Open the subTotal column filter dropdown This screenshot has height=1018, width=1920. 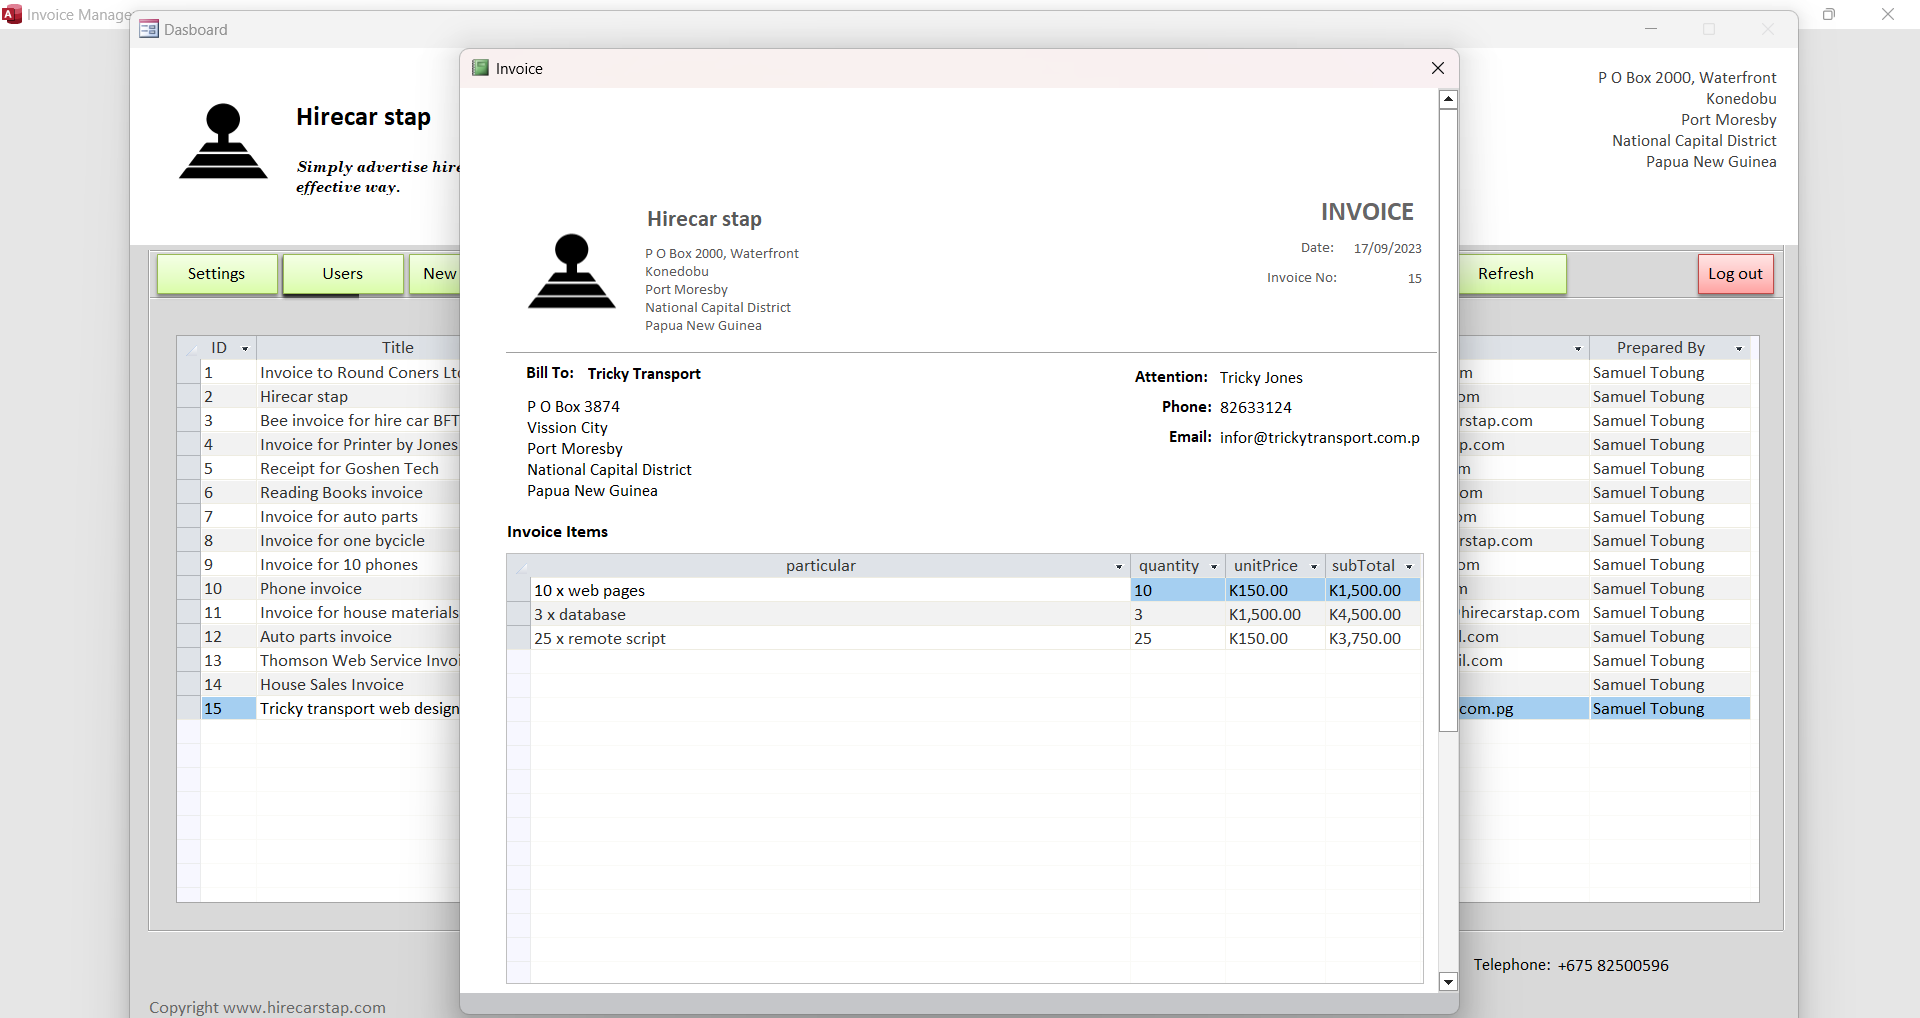tap(1409, 566)
